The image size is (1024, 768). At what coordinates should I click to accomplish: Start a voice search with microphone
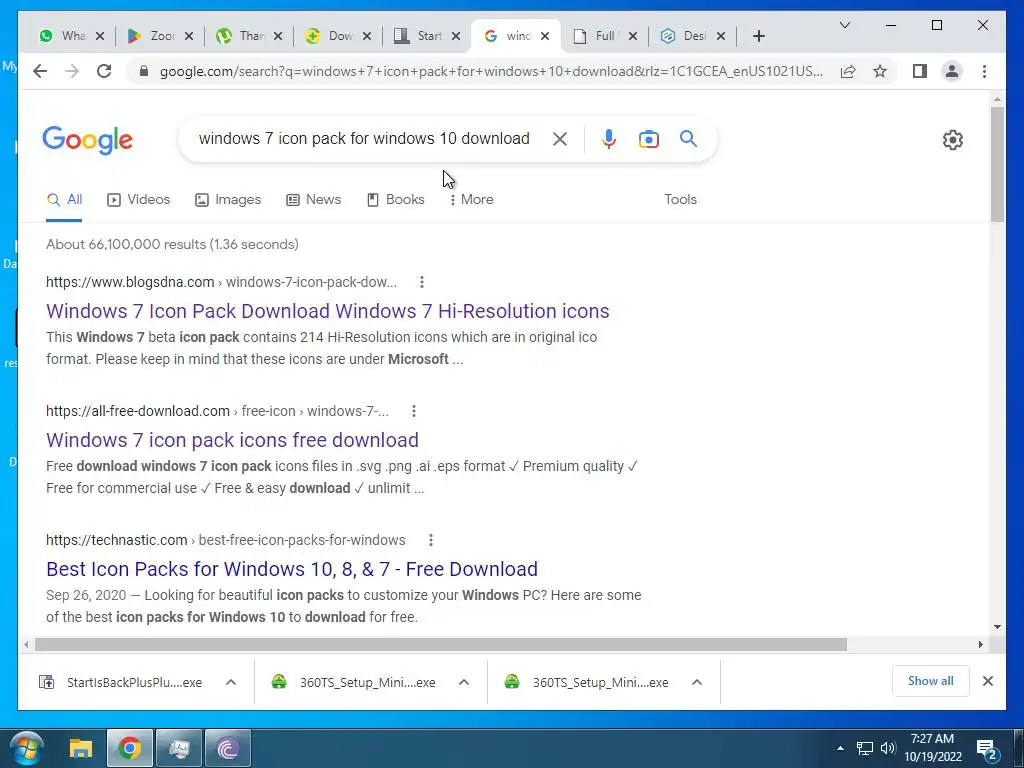click(x=609, y=139)
